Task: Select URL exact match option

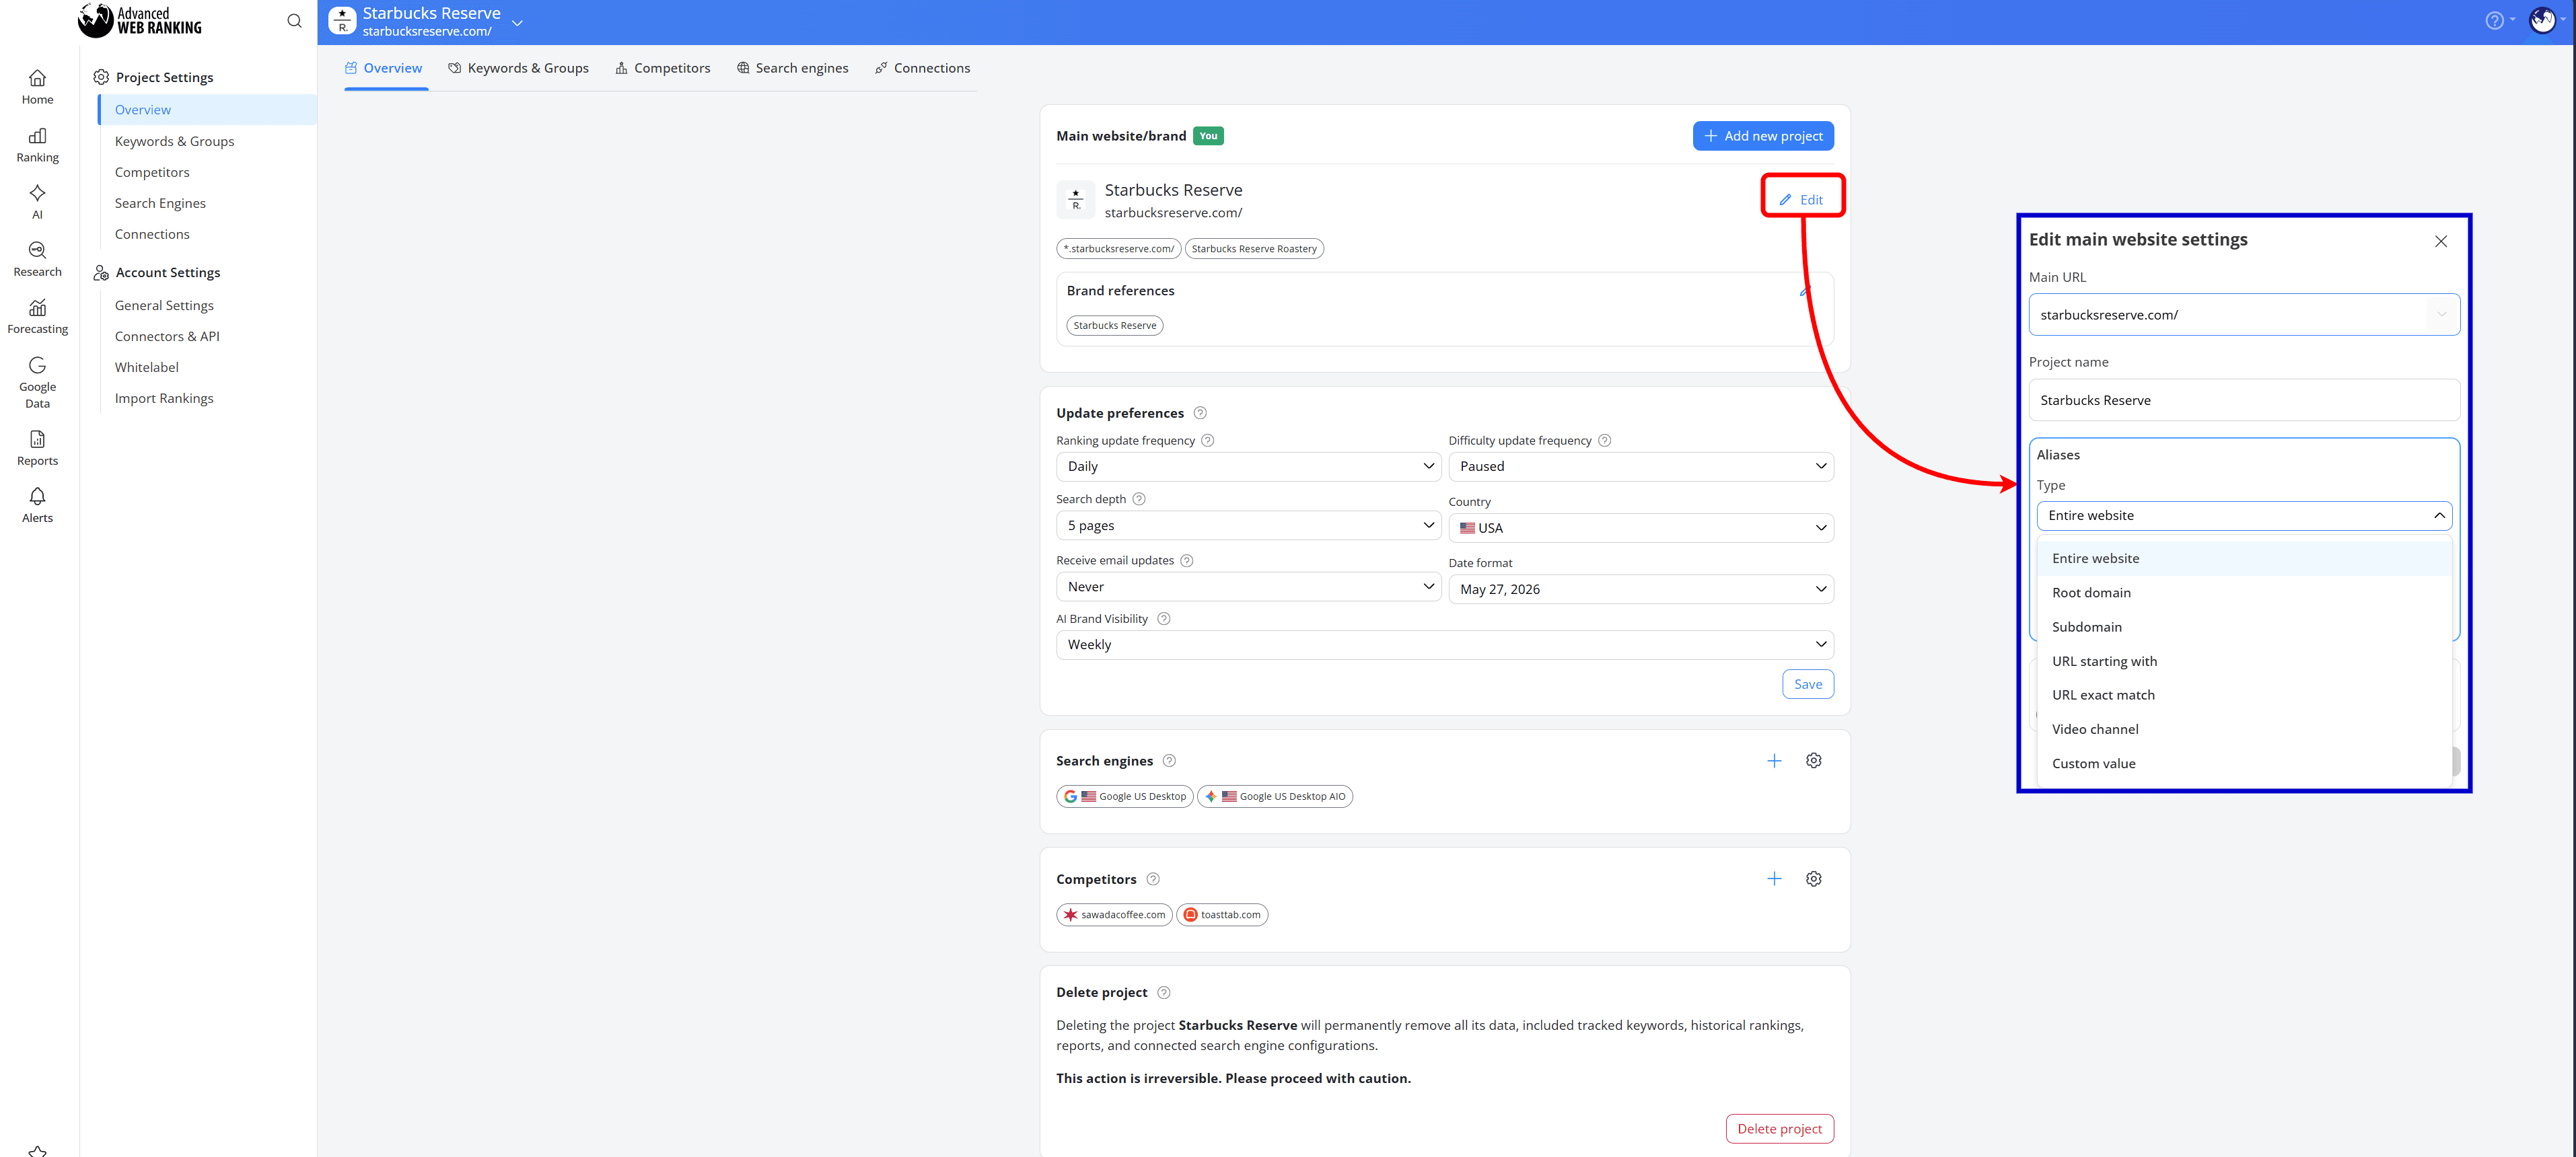Action: coord(2243,695)
